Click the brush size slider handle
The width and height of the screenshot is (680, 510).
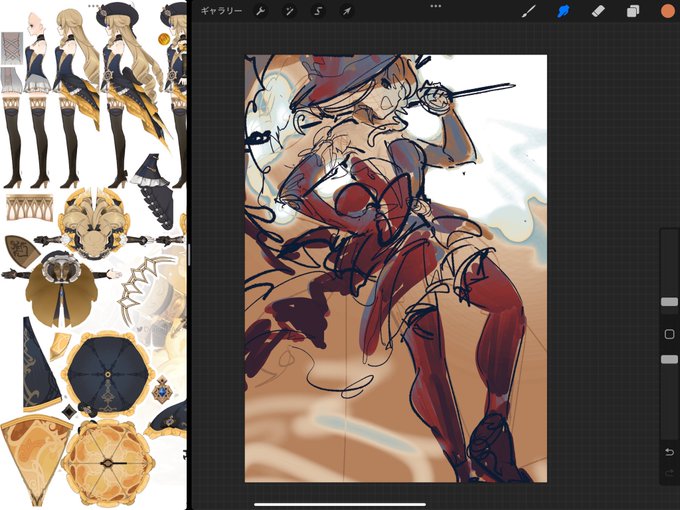(x=669, y=302)
